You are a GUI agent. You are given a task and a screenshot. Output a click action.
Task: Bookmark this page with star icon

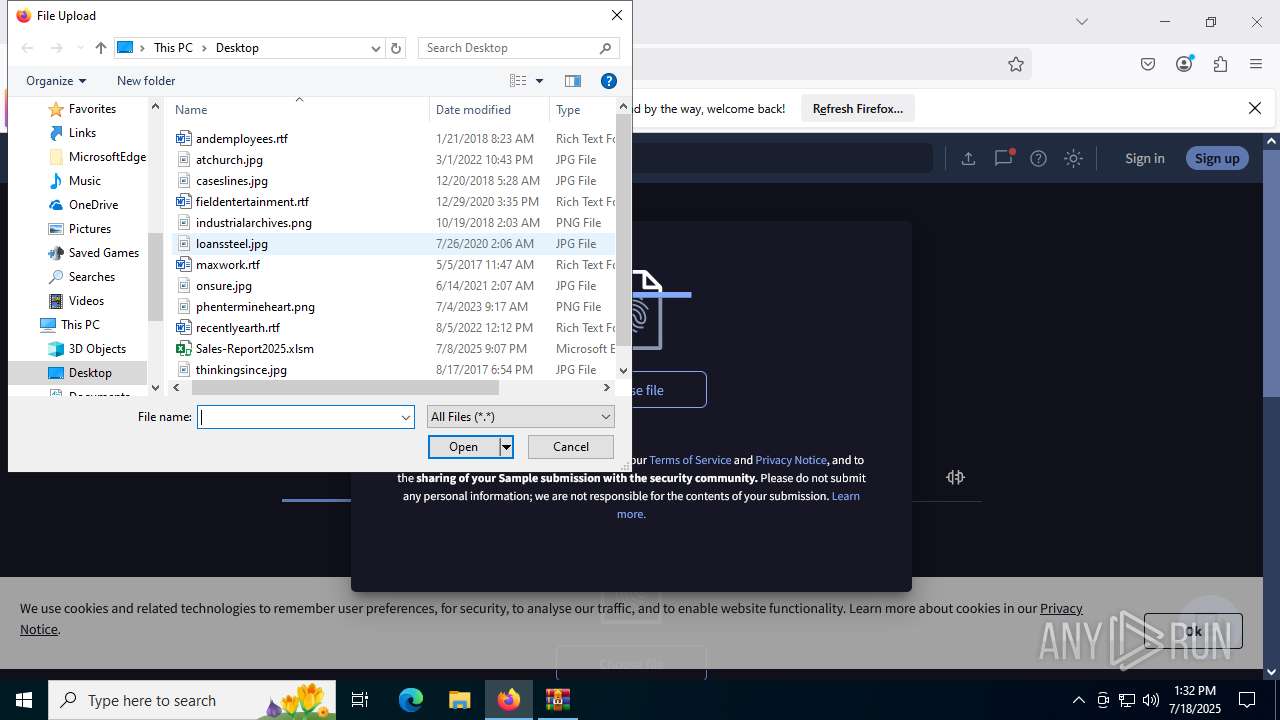[x=1016, y=64]
